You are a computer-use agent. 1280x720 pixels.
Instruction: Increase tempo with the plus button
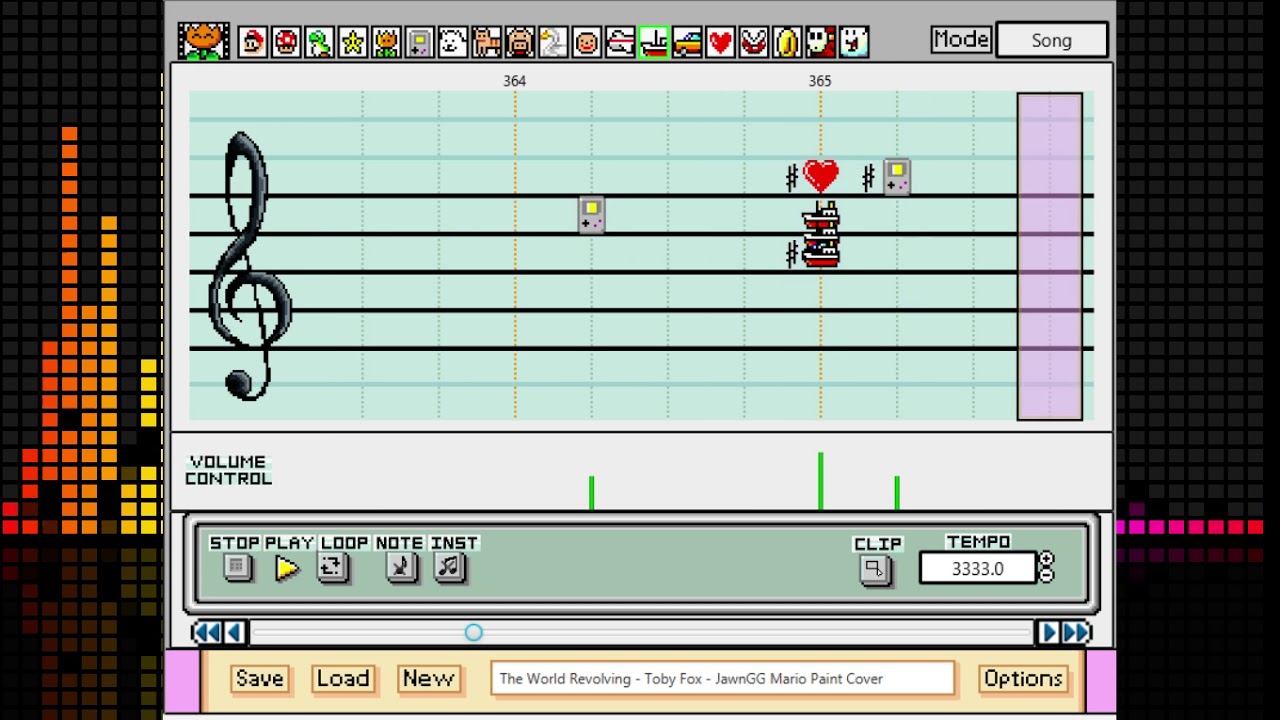[x=1046, y=560]
